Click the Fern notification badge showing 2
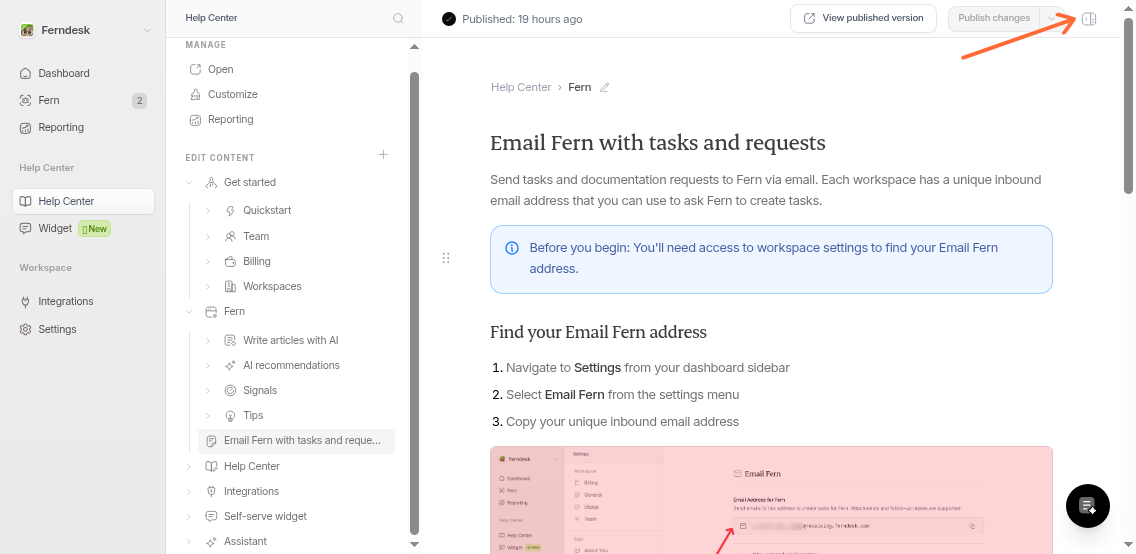 (139, 101)
